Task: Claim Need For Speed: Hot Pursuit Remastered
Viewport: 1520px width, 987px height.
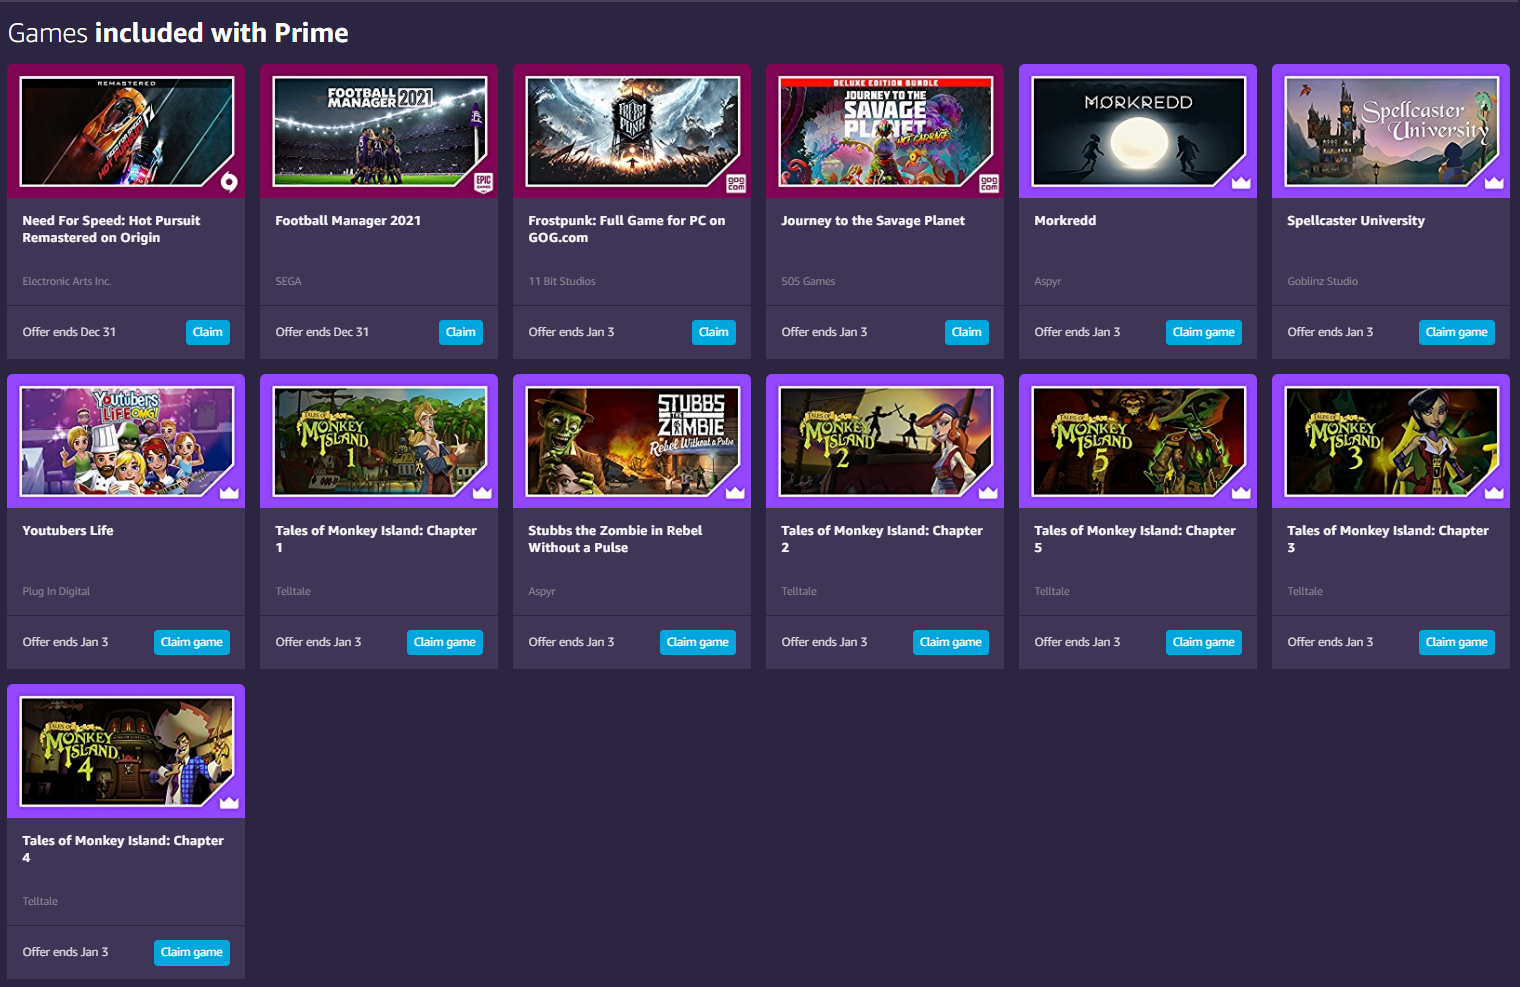Action: pos(208,332)
